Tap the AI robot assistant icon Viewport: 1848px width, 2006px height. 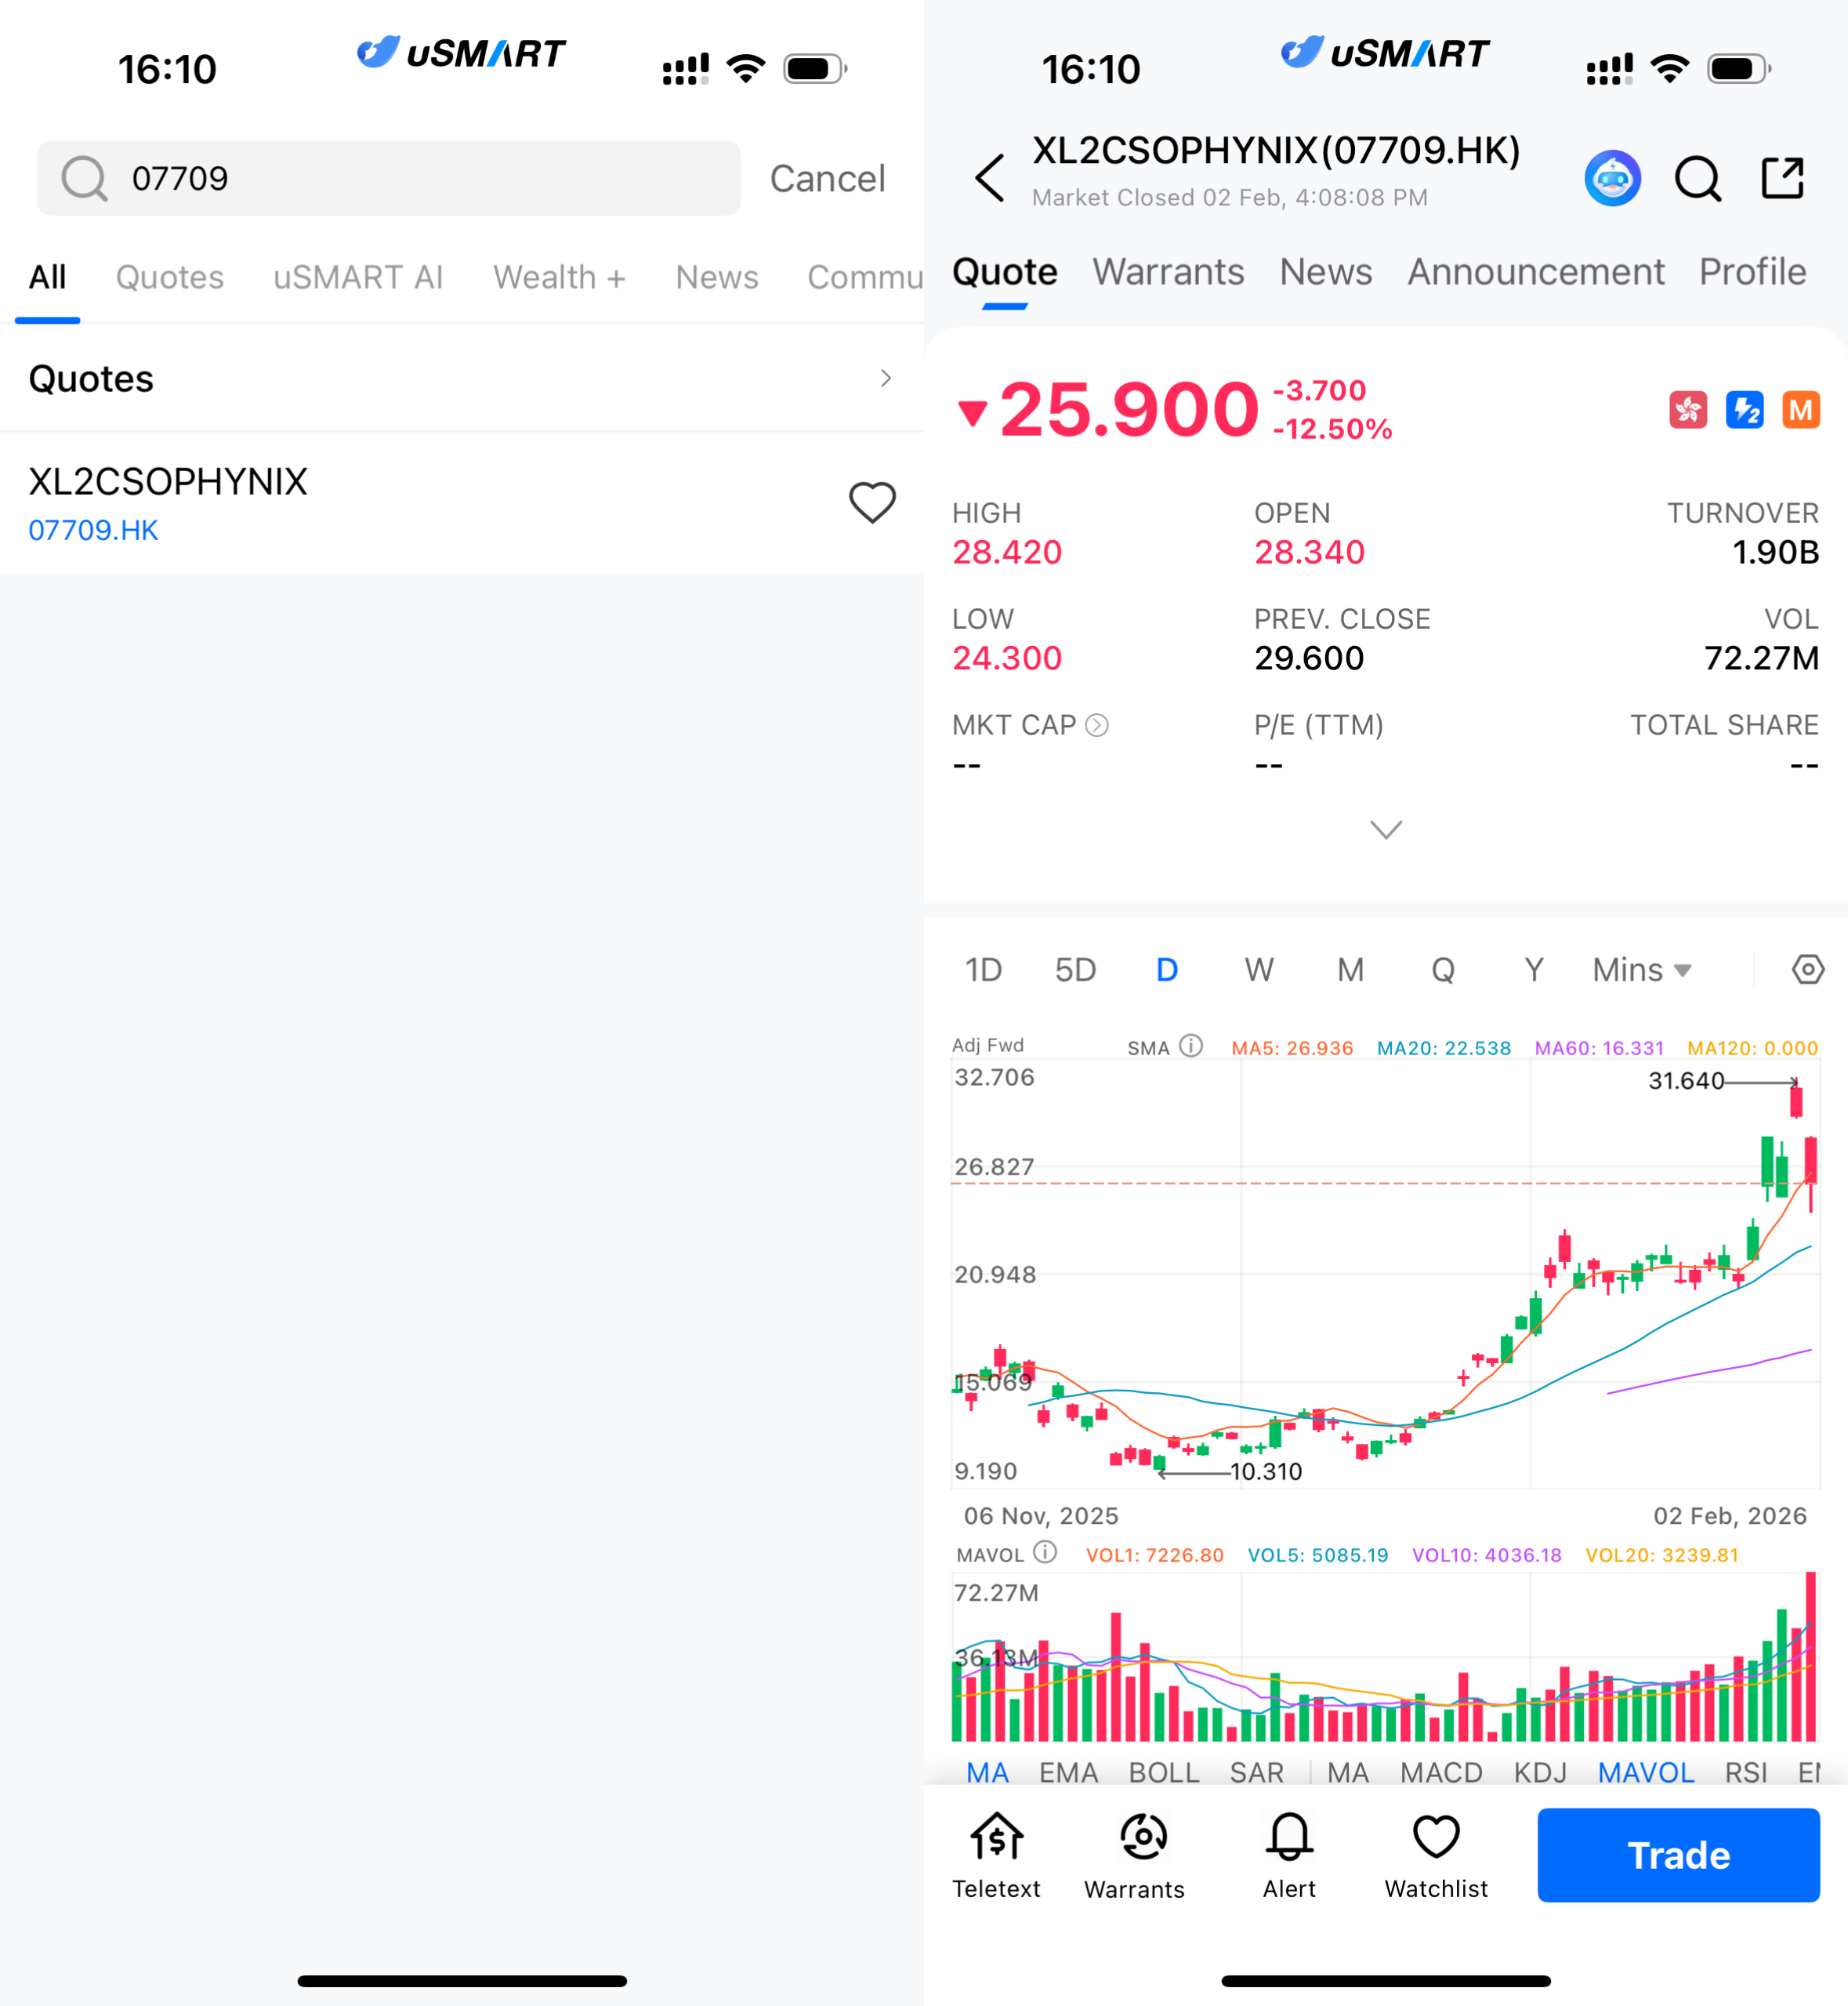point(1612,179)
